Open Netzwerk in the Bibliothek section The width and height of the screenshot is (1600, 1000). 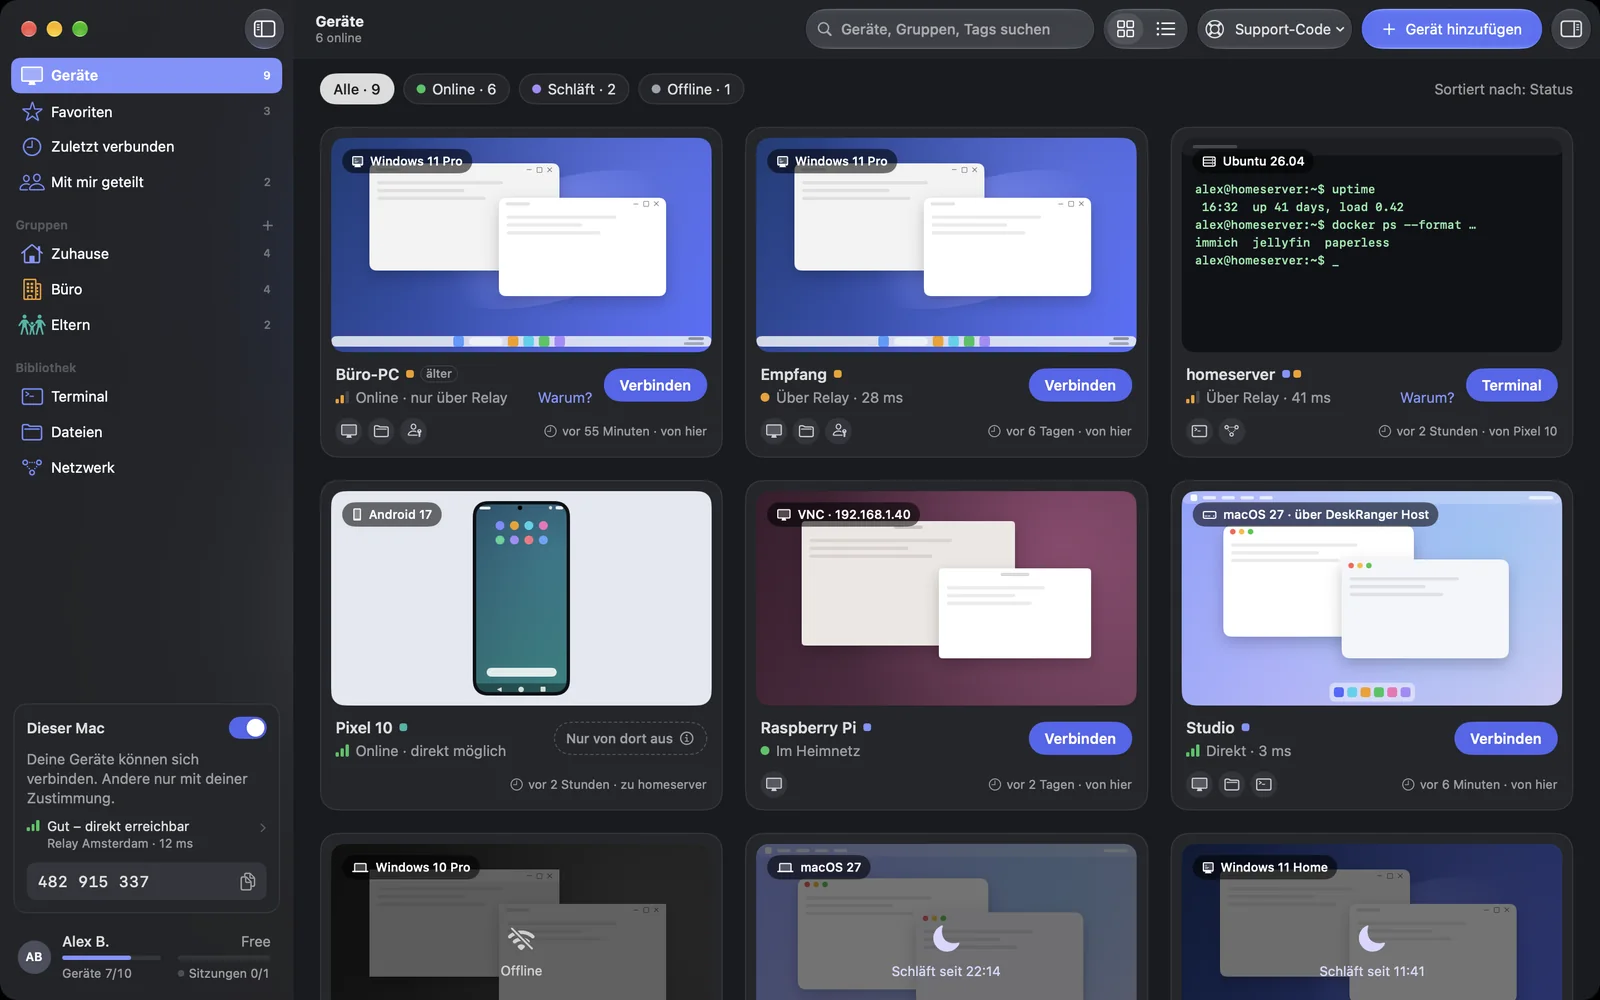tap(146, 467)
